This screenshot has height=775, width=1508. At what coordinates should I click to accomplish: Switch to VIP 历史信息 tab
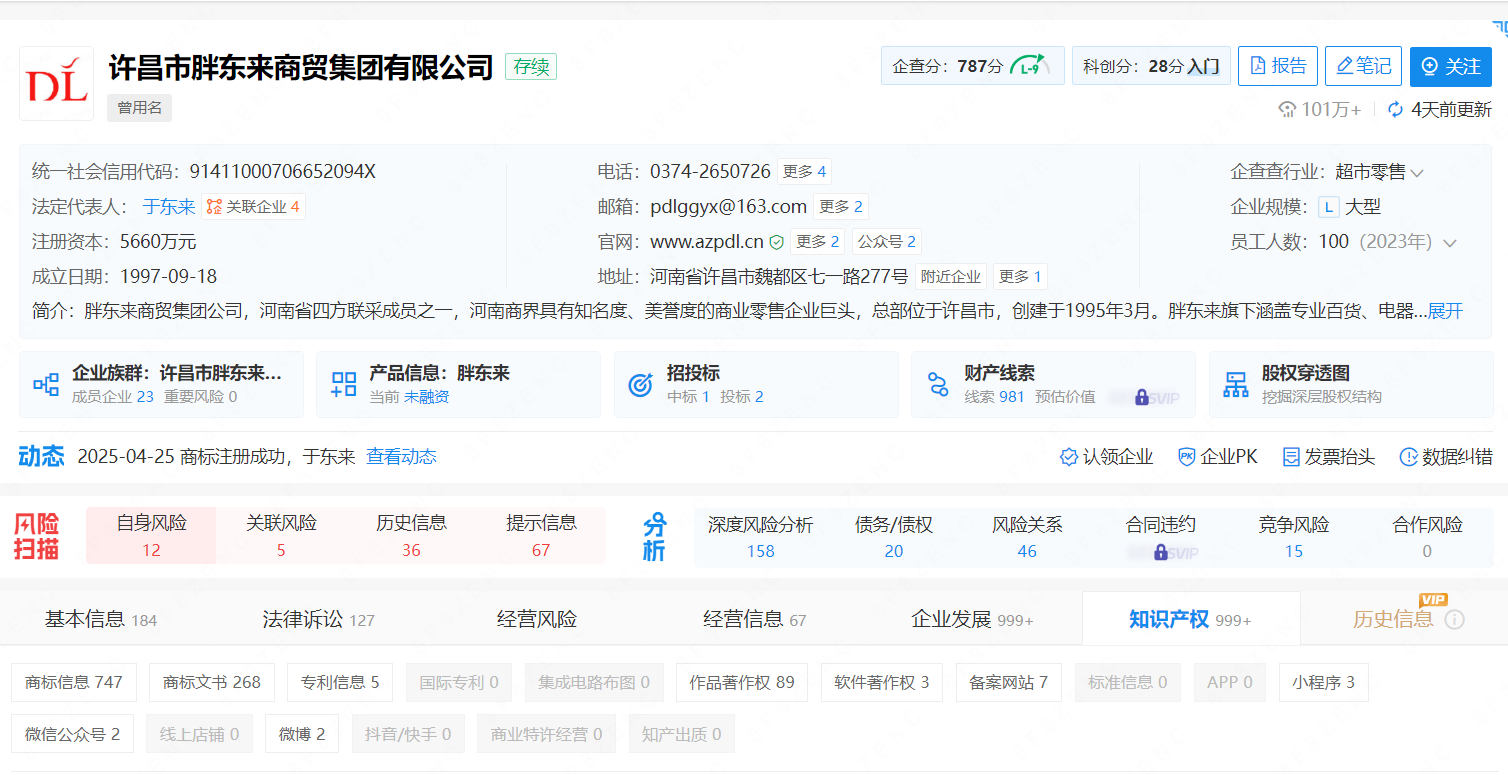coord(1393,619)
